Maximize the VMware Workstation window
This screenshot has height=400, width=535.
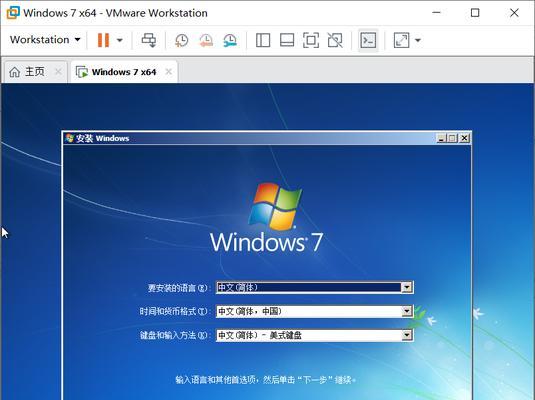click(x=475, y=13)
